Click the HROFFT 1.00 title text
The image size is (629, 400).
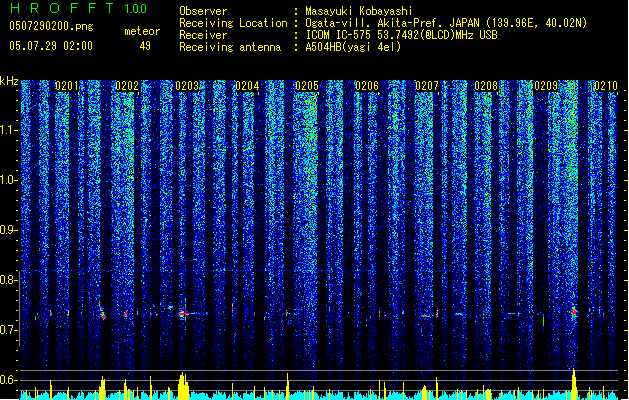coord(79,8)
